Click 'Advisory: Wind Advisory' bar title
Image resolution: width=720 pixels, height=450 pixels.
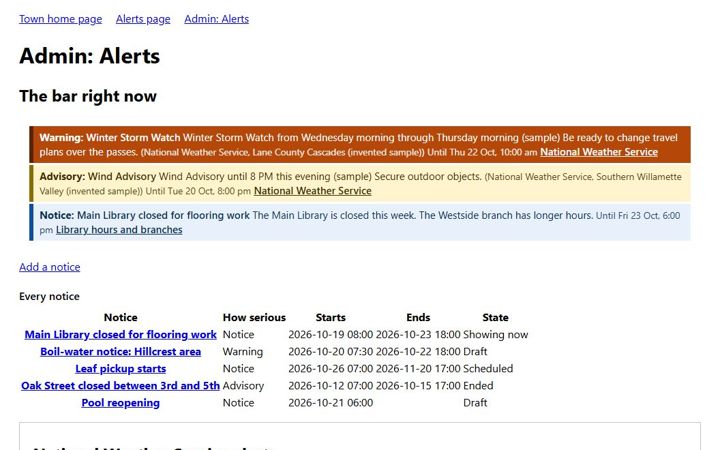(x=98, y=177)
